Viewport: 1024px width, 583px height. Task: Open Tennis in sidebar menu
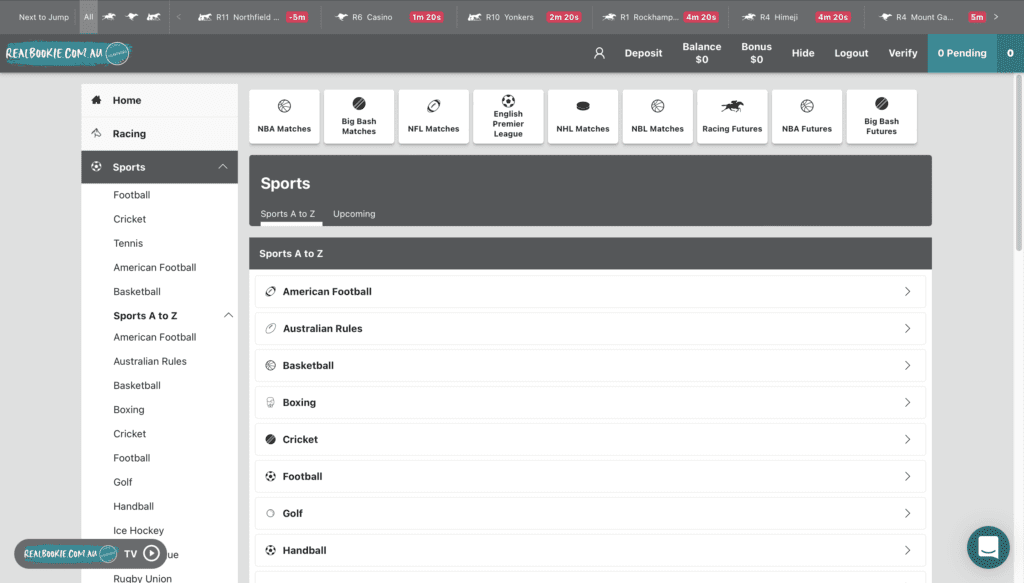(x=128, y=243)
